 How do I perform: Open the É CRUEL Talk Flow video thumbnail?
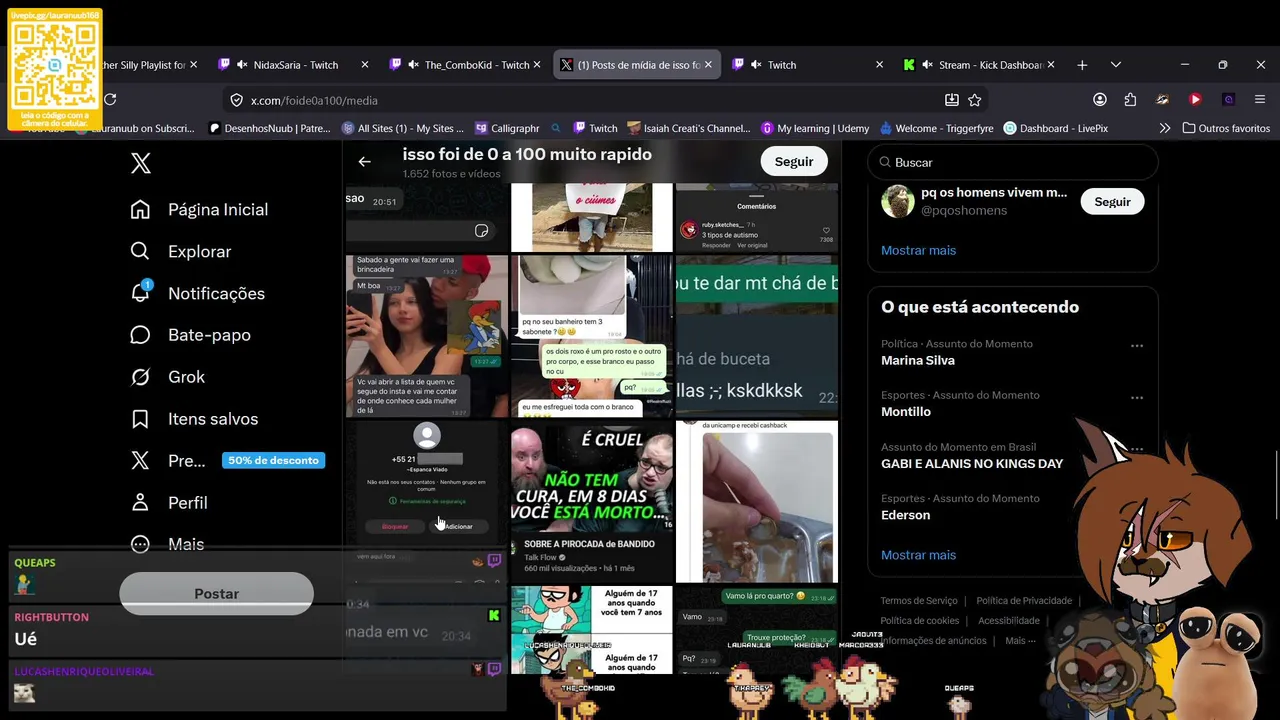pyautogui.click(x=592, y=502)
